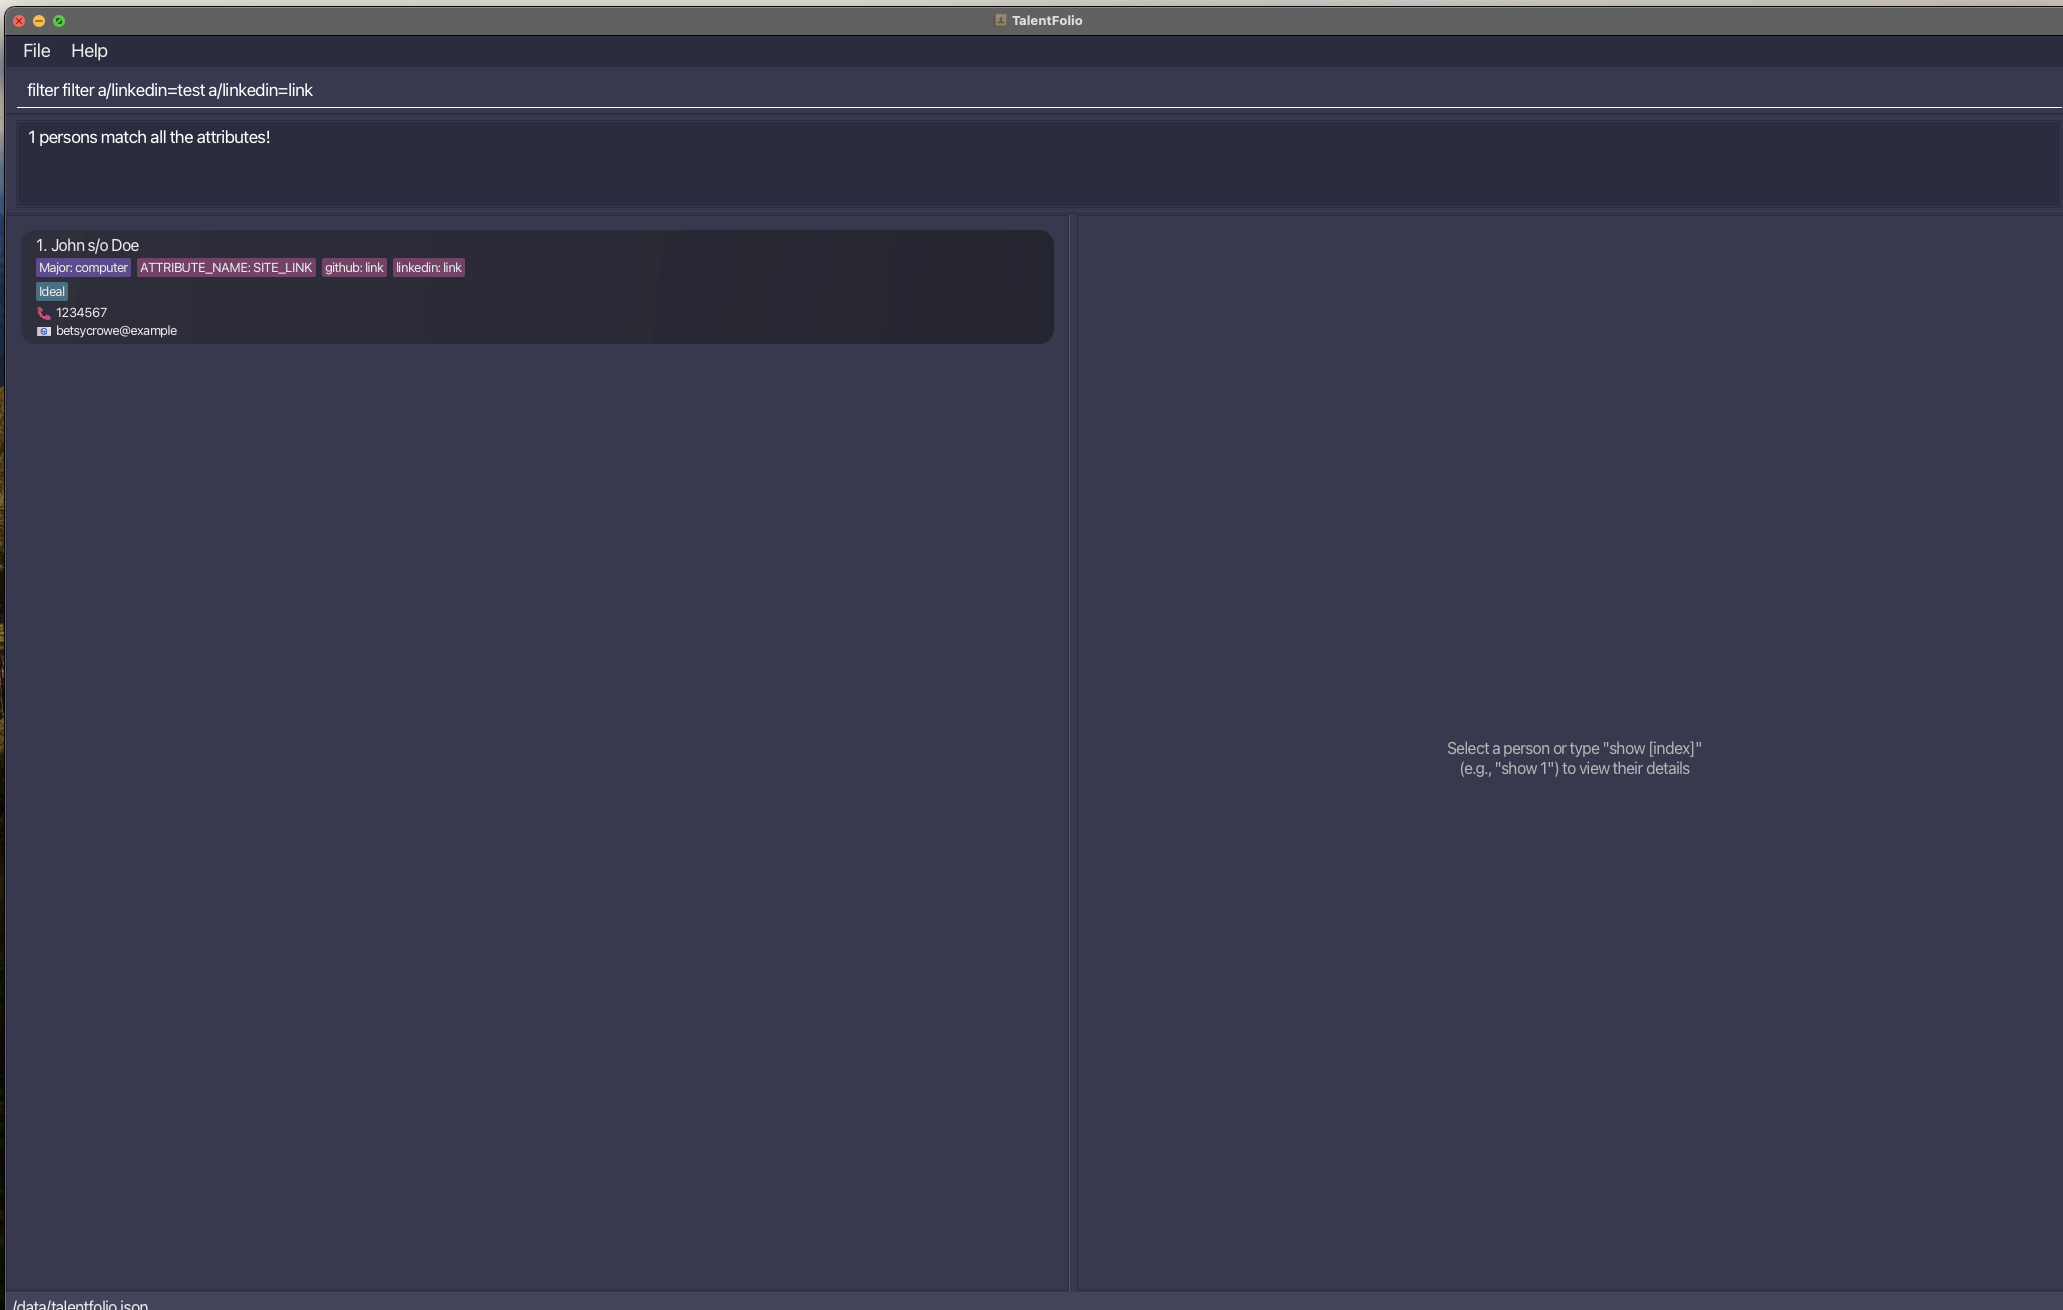Screen dimensions: 2063x1310
Task: Click the github: link tag
Action: [x=354, y=268]
